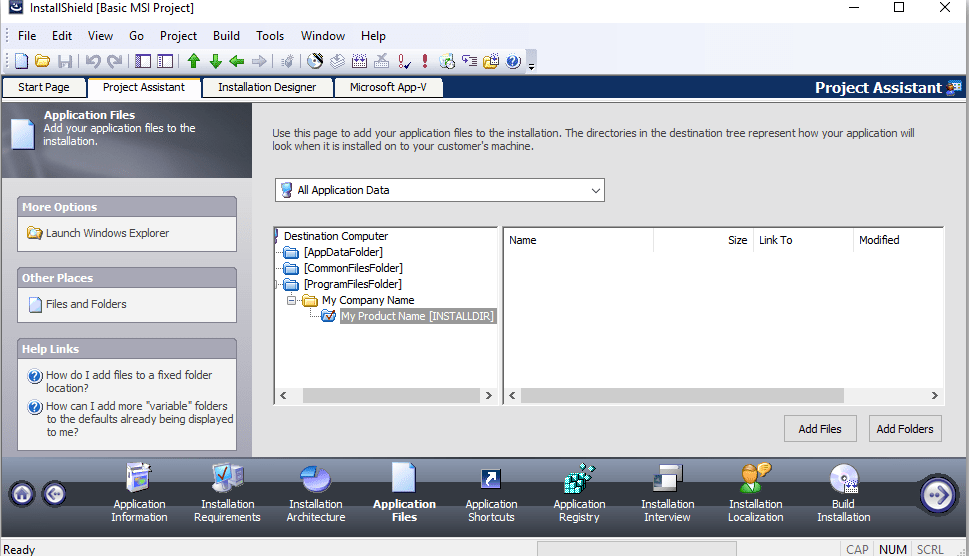Click the Add Folders button
The image size is (969, 556).
(905, 429)
